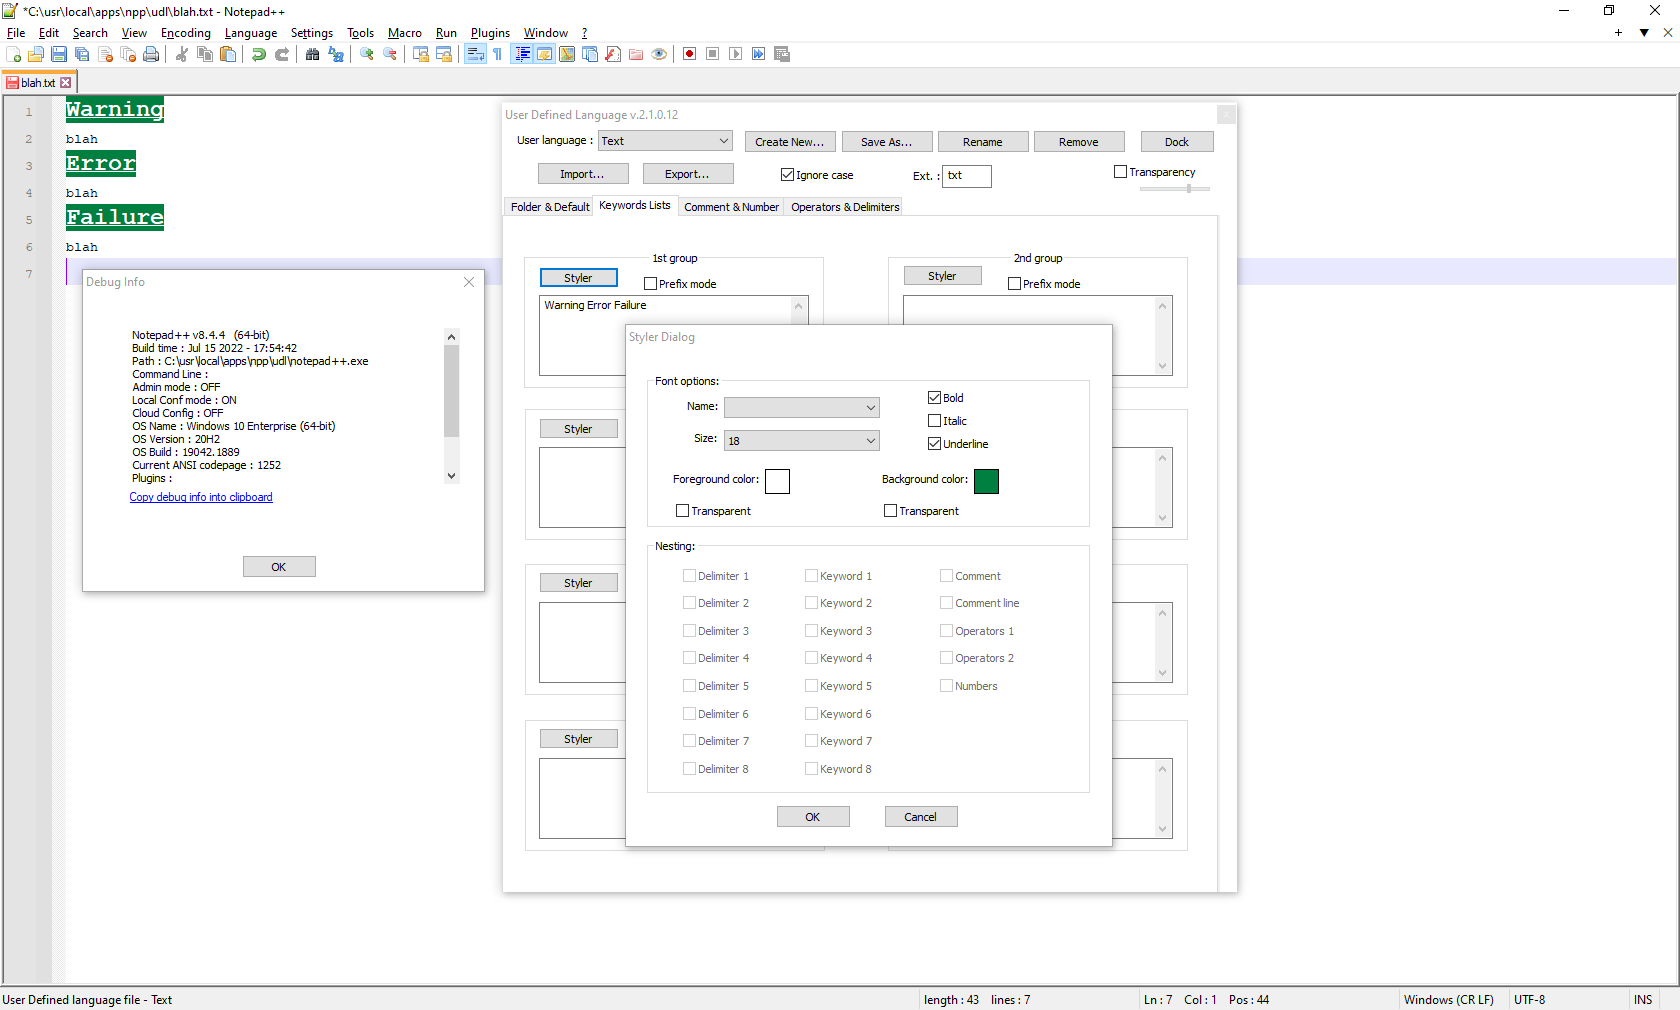Click the User Defined Language toolbar icon
The height and width of the screenshot is (1010, 1680).
click(x=545, y=54)
